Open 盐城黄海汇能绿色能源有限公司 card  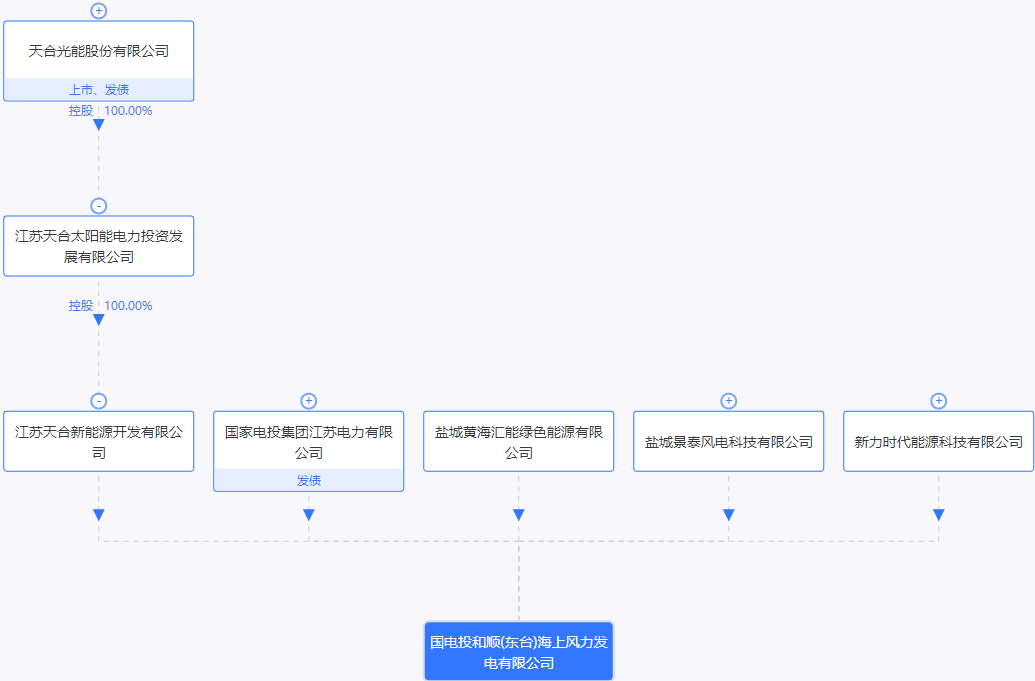pos(518,441)
